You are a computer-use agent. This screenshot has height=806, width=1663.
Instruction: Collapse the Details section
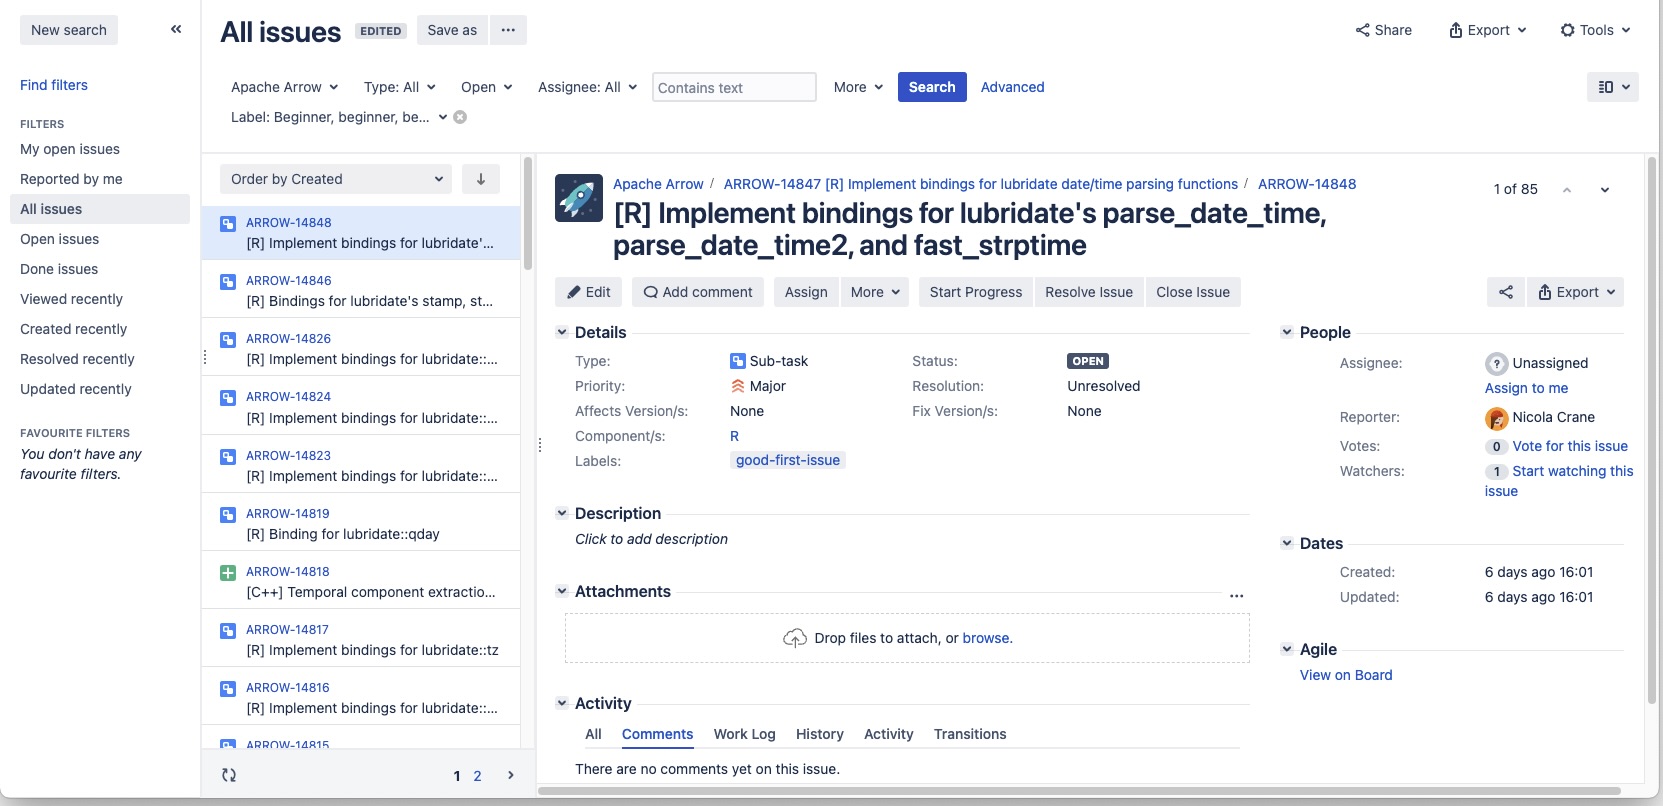[562, 332]
